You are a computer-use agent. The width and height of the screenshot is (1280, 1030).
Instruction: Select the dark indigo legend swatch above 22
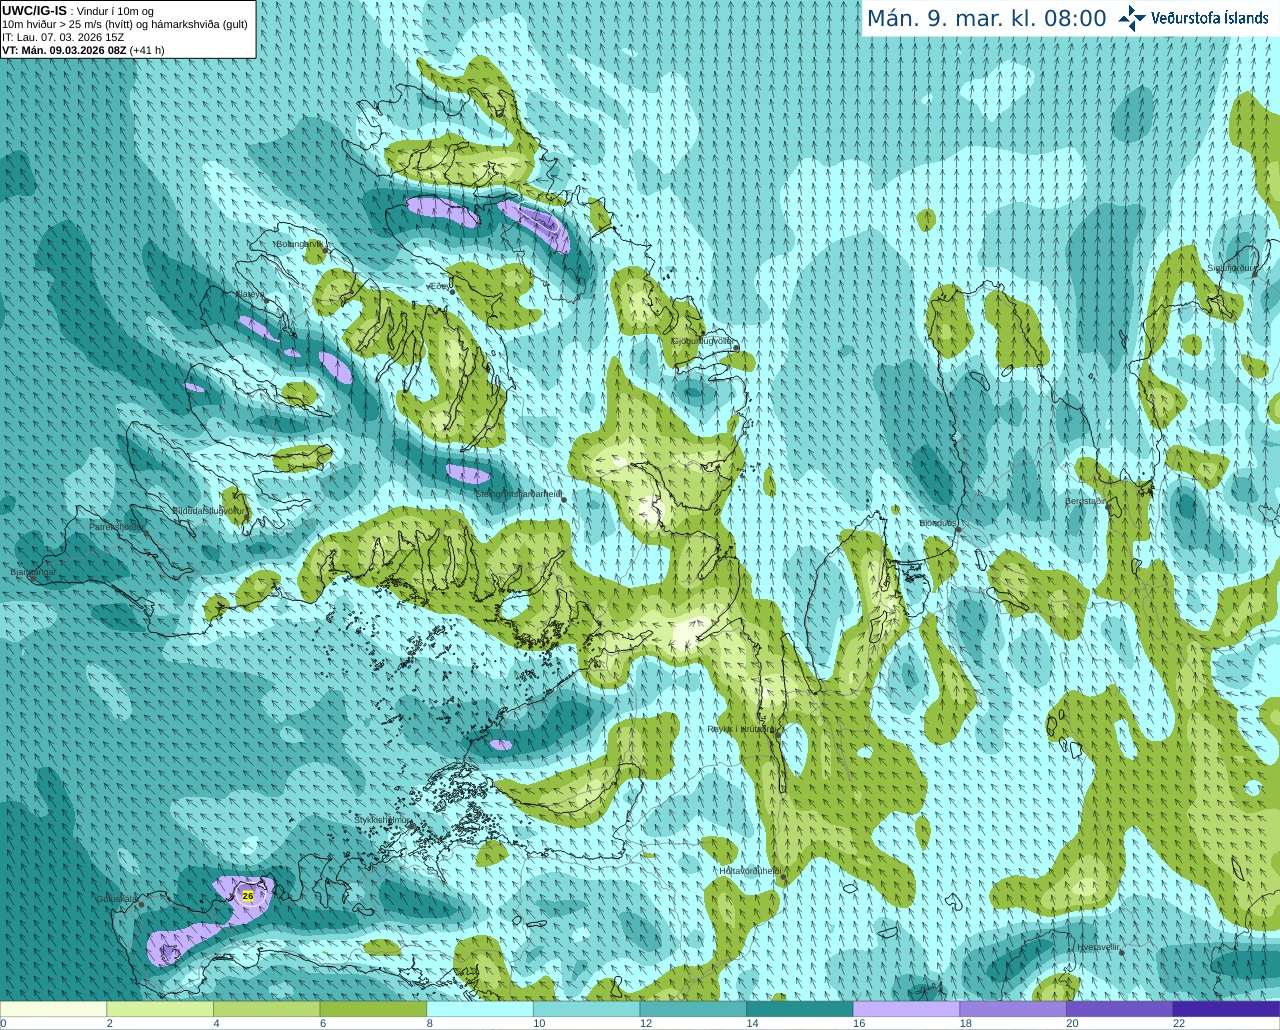click(x=1226, y=1009)
